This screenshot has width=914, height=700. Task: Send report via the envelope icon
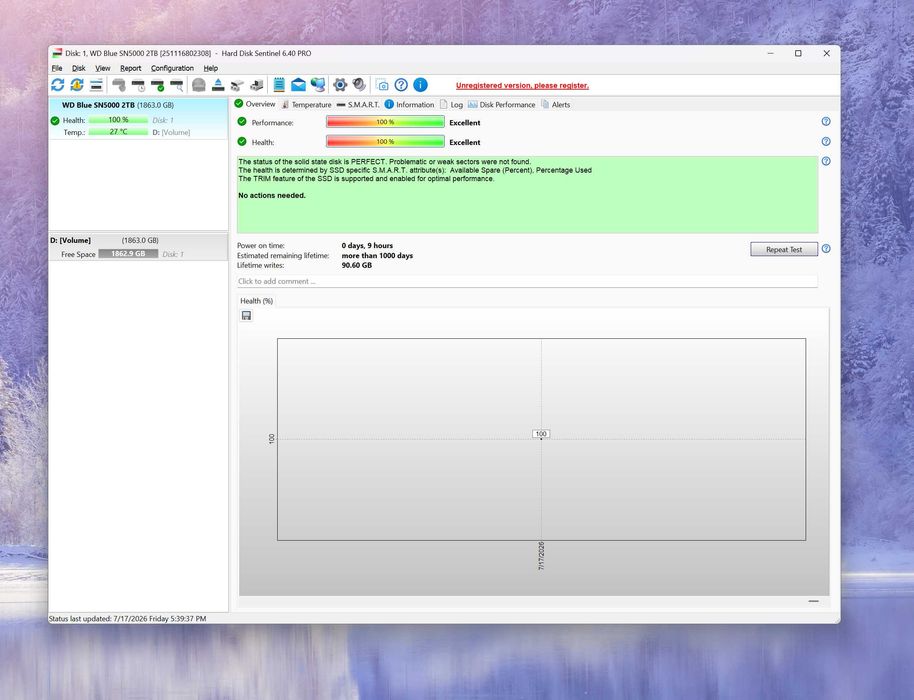(x=298, y=85)
